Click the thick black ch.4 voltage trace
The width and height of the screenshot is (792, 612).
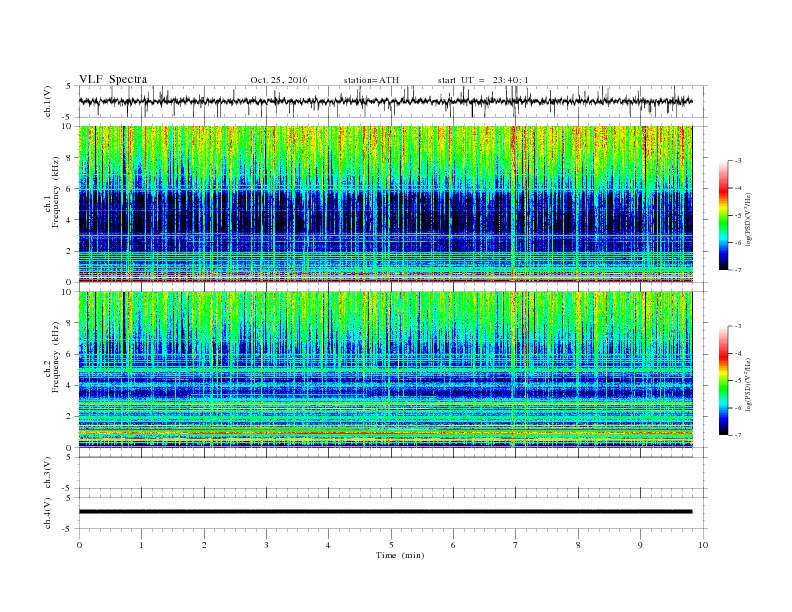[x=385, y=512]
